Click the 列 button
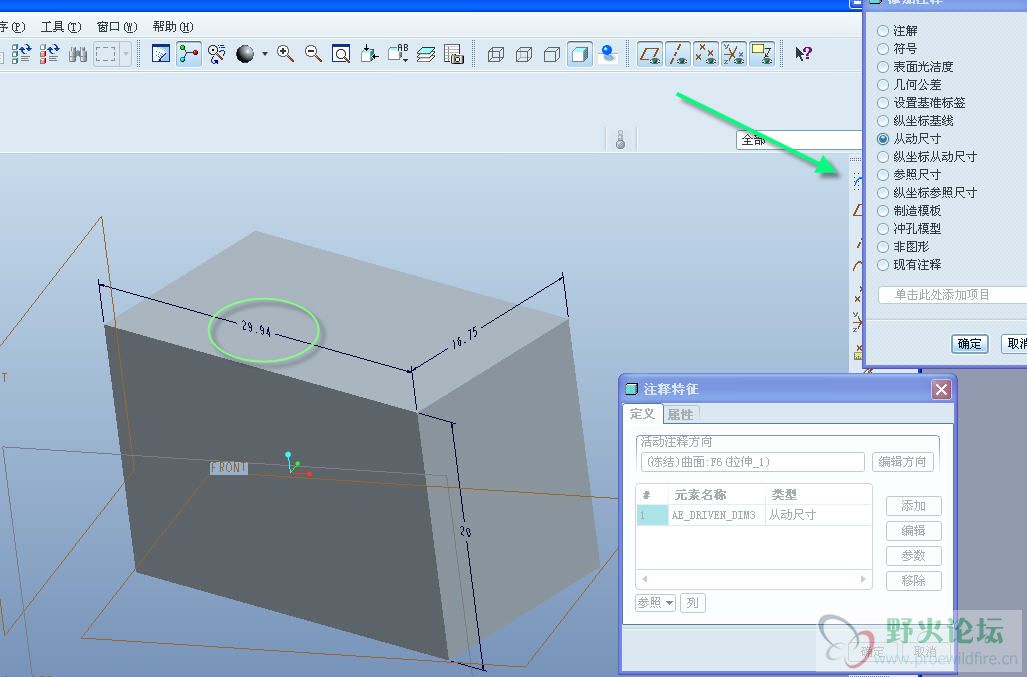 [x=692, y=602]
